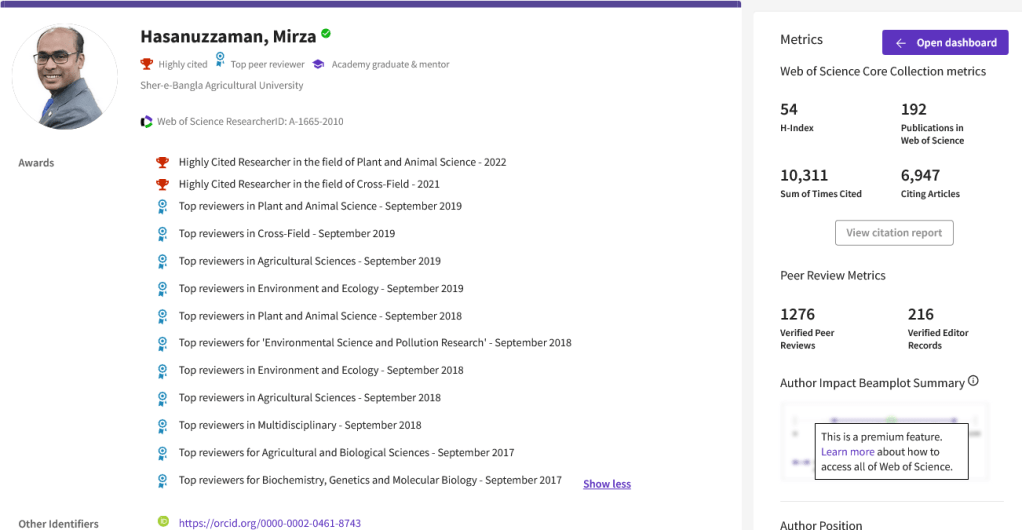Click the green verified checkmark beside the name
The image size is (1022, 530).
(x=326, y=35)
